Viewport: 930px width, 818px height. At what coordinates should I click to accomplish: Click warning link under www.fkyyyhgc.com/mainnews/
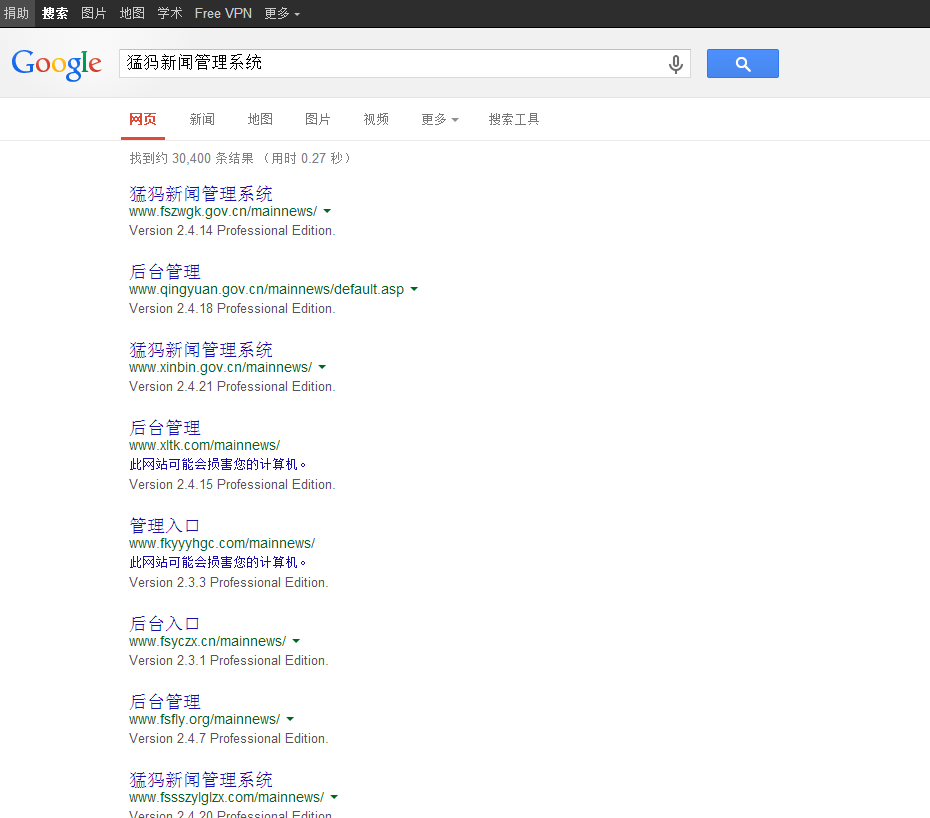point(218,562)
